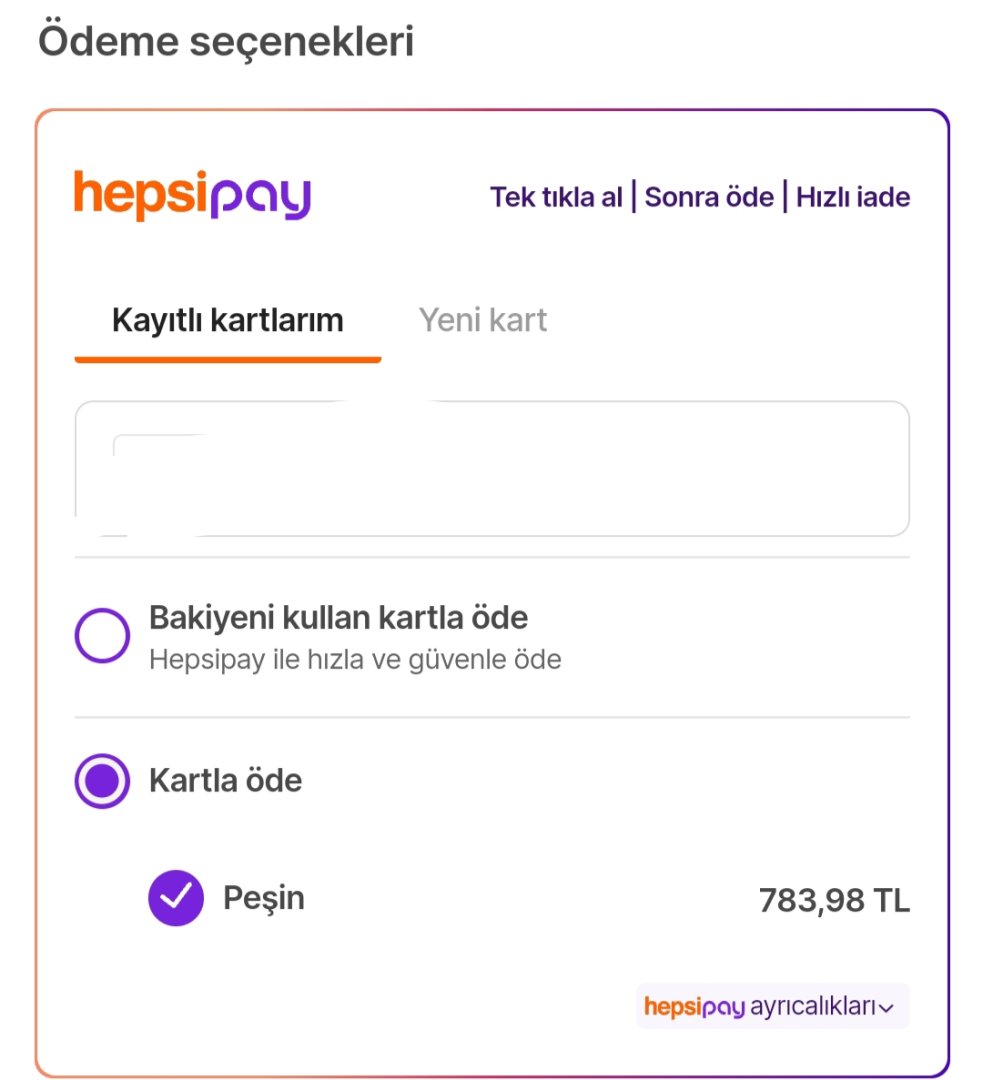Screen dimensions: 983x1080
Task: Click the chevron arrow next to ayrıcalıkları
Action: [x=886, y=1008]
